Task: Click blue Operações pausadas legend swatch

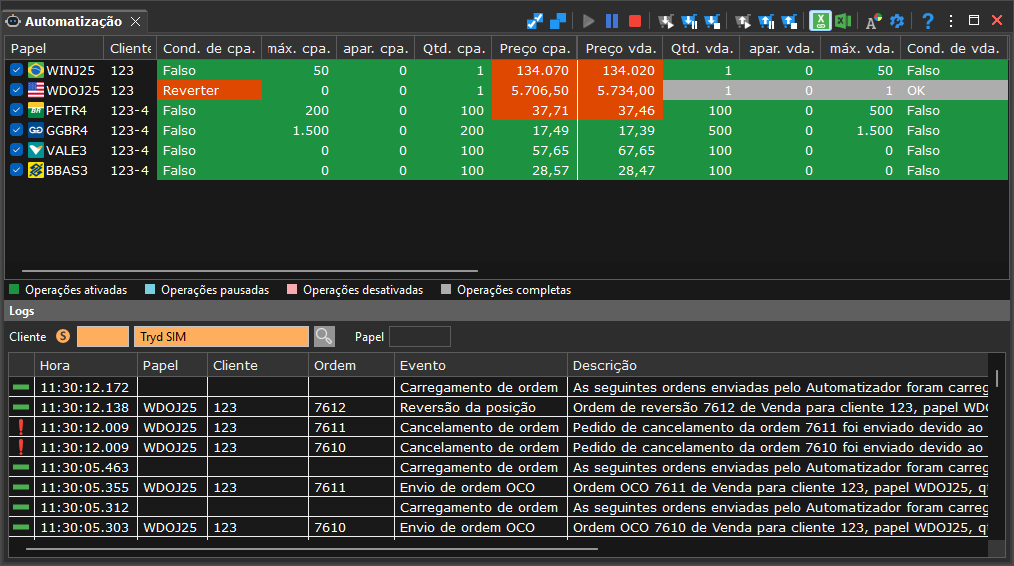Action: coord(150,289)
